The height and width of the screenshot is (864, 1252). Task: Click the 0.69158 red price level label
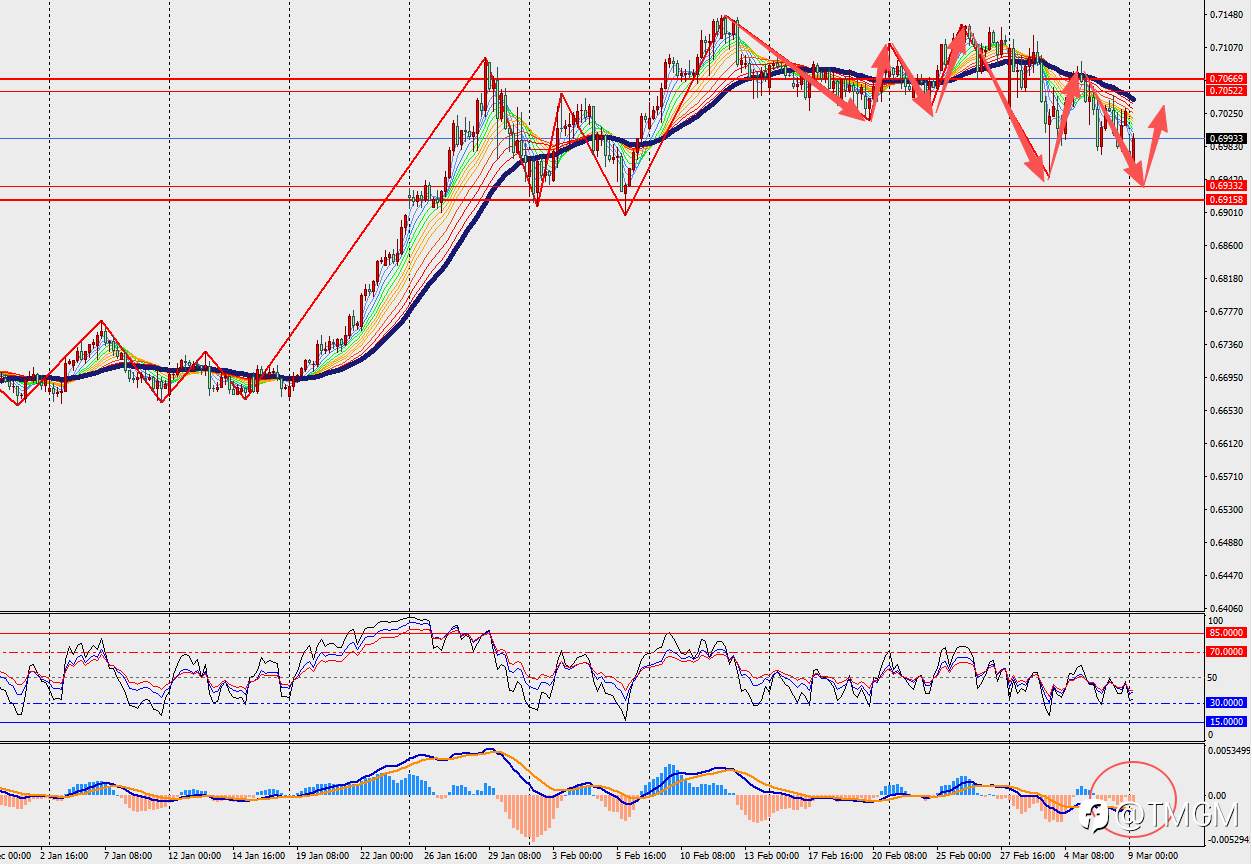1225,200
